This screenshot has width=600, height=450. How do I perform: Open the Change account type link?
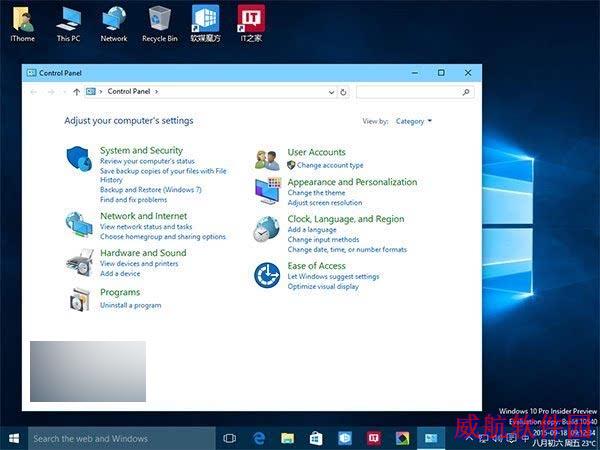tap(330, 165)
